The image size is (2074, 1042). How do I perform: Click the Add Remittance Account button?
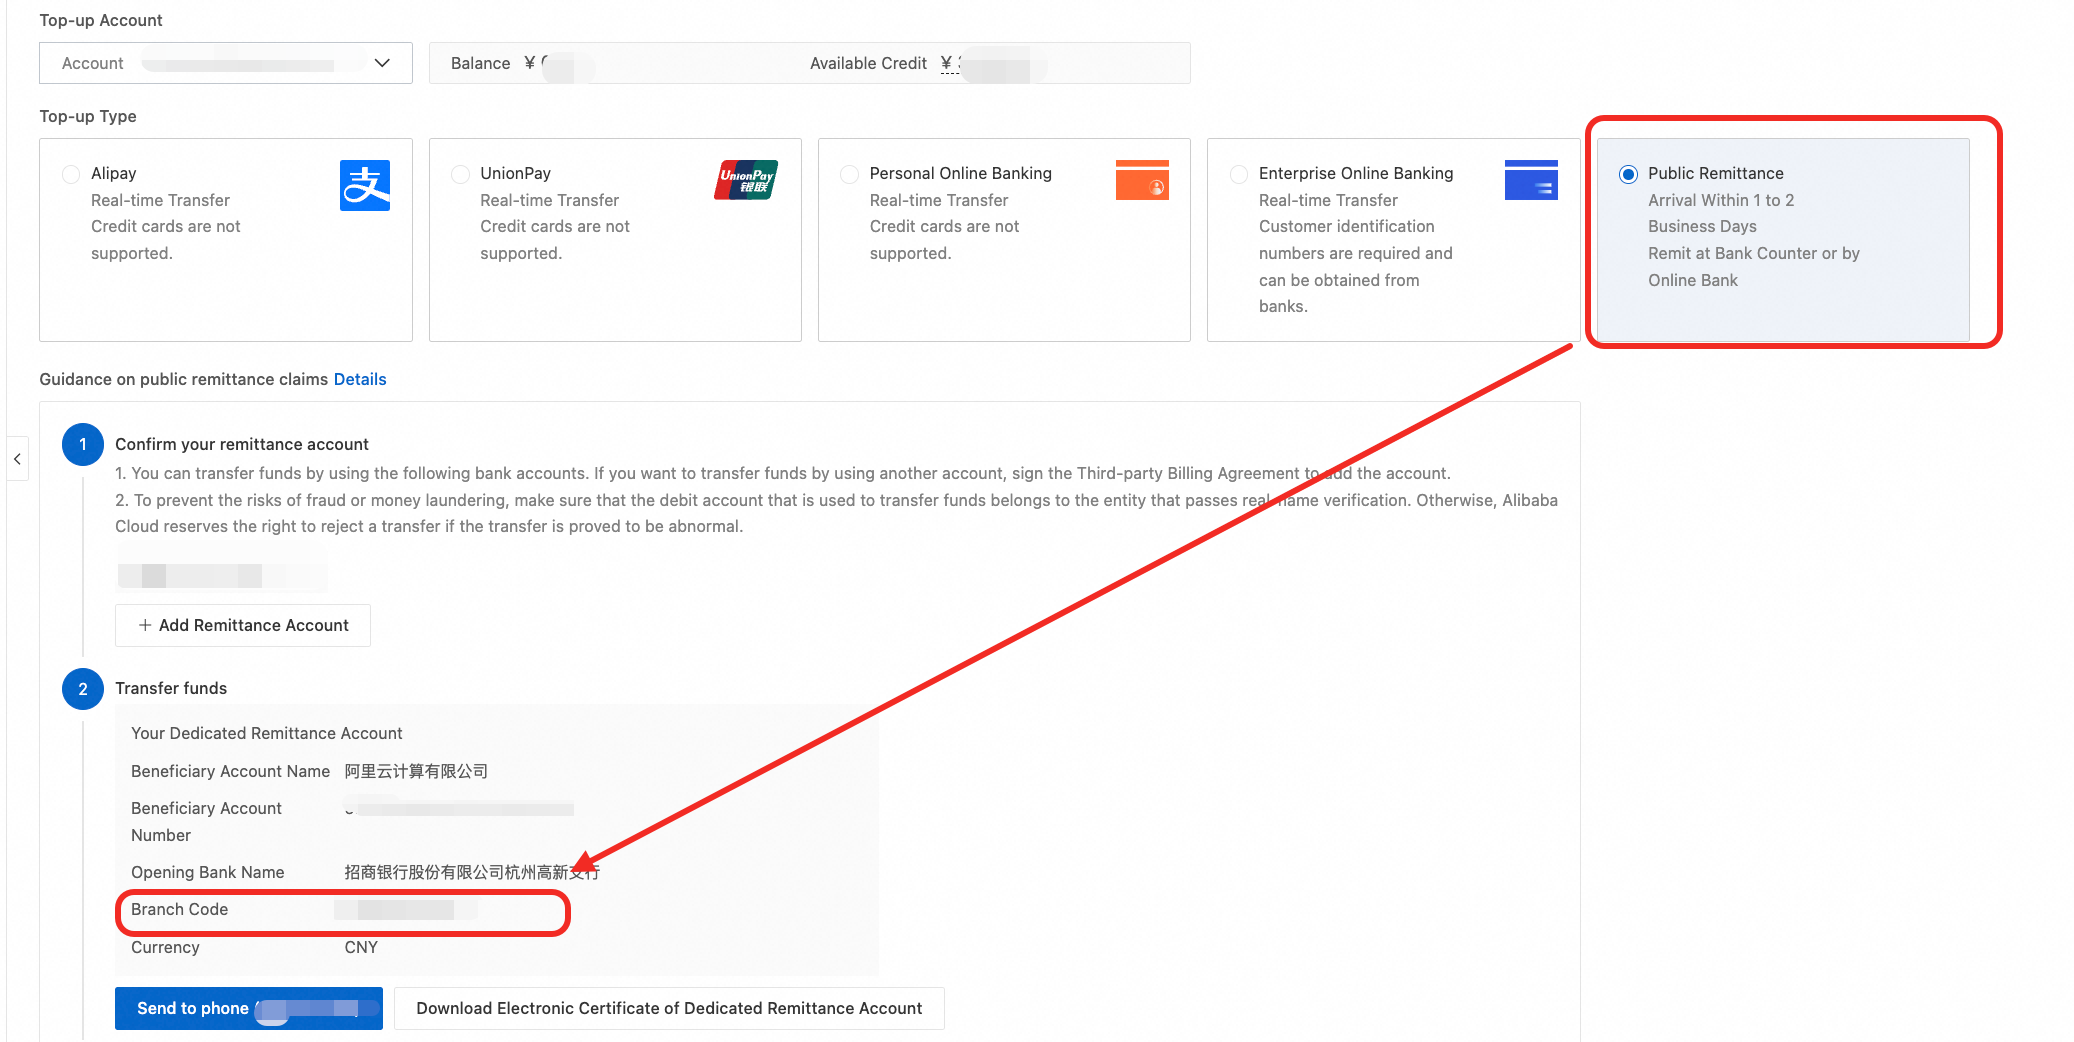pyautogui.click(x=243, y=625)
